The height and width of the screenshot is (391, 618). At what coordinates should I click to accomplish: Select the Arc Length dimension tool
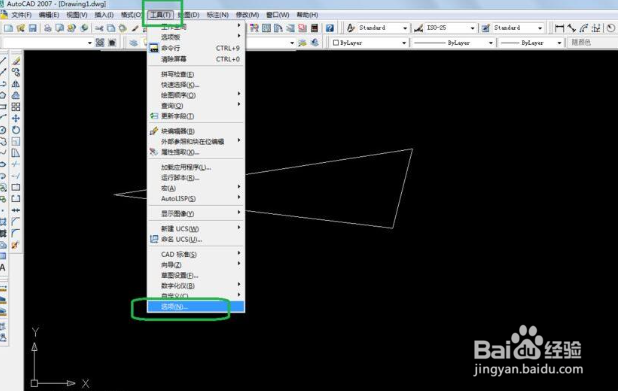coord(584,28)
